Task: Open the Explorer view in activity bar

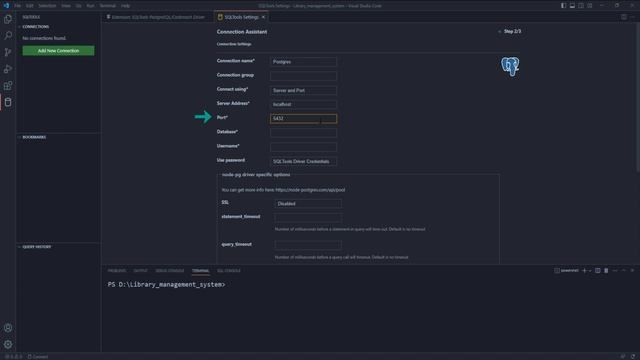Action: click(8, 19)
